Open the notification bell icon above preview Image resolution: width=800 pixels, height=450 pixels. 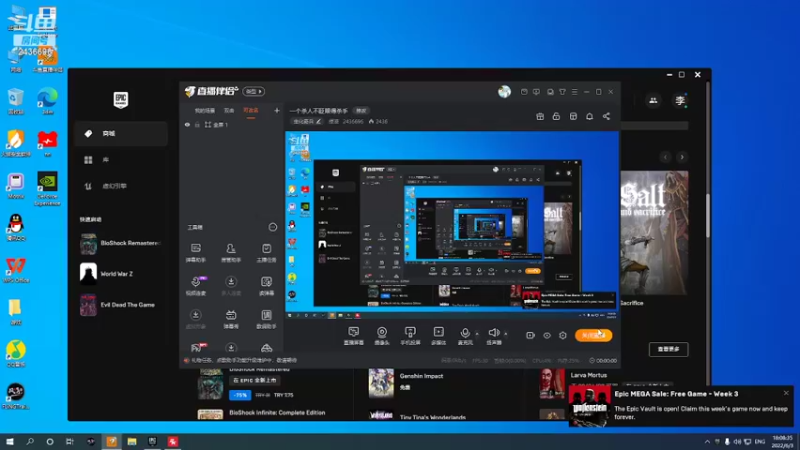tap(589, 117)
